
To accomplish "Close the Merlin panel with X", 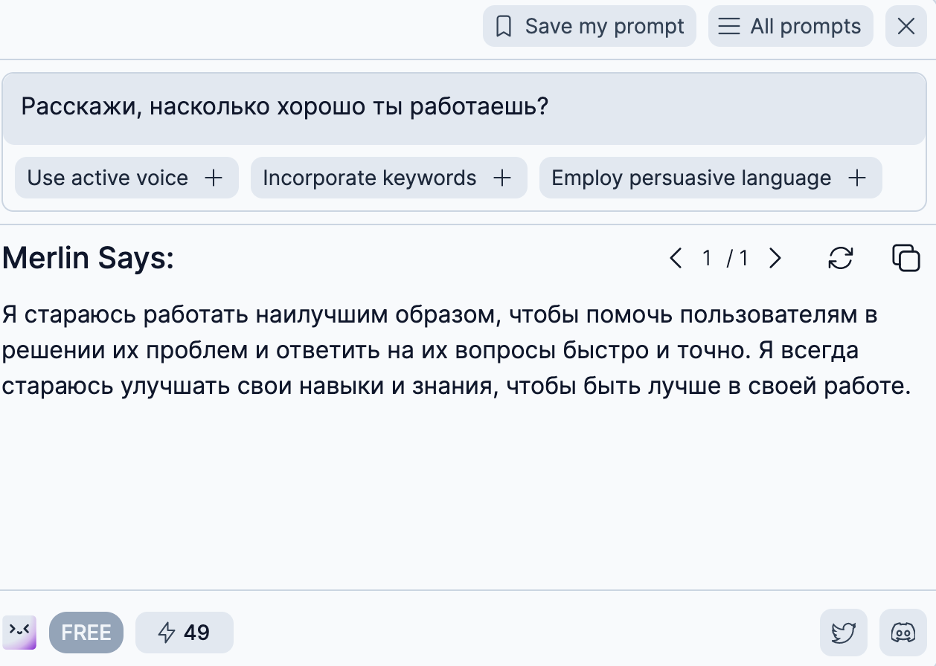I will 906,26.
